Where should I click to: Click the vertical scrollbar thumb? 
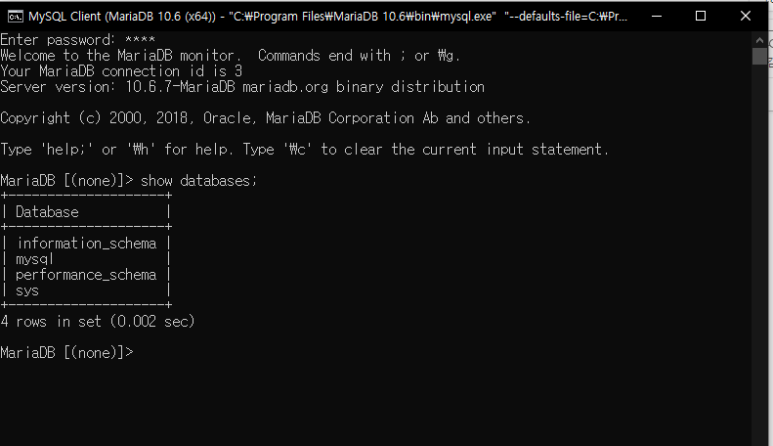click(759, 56)
